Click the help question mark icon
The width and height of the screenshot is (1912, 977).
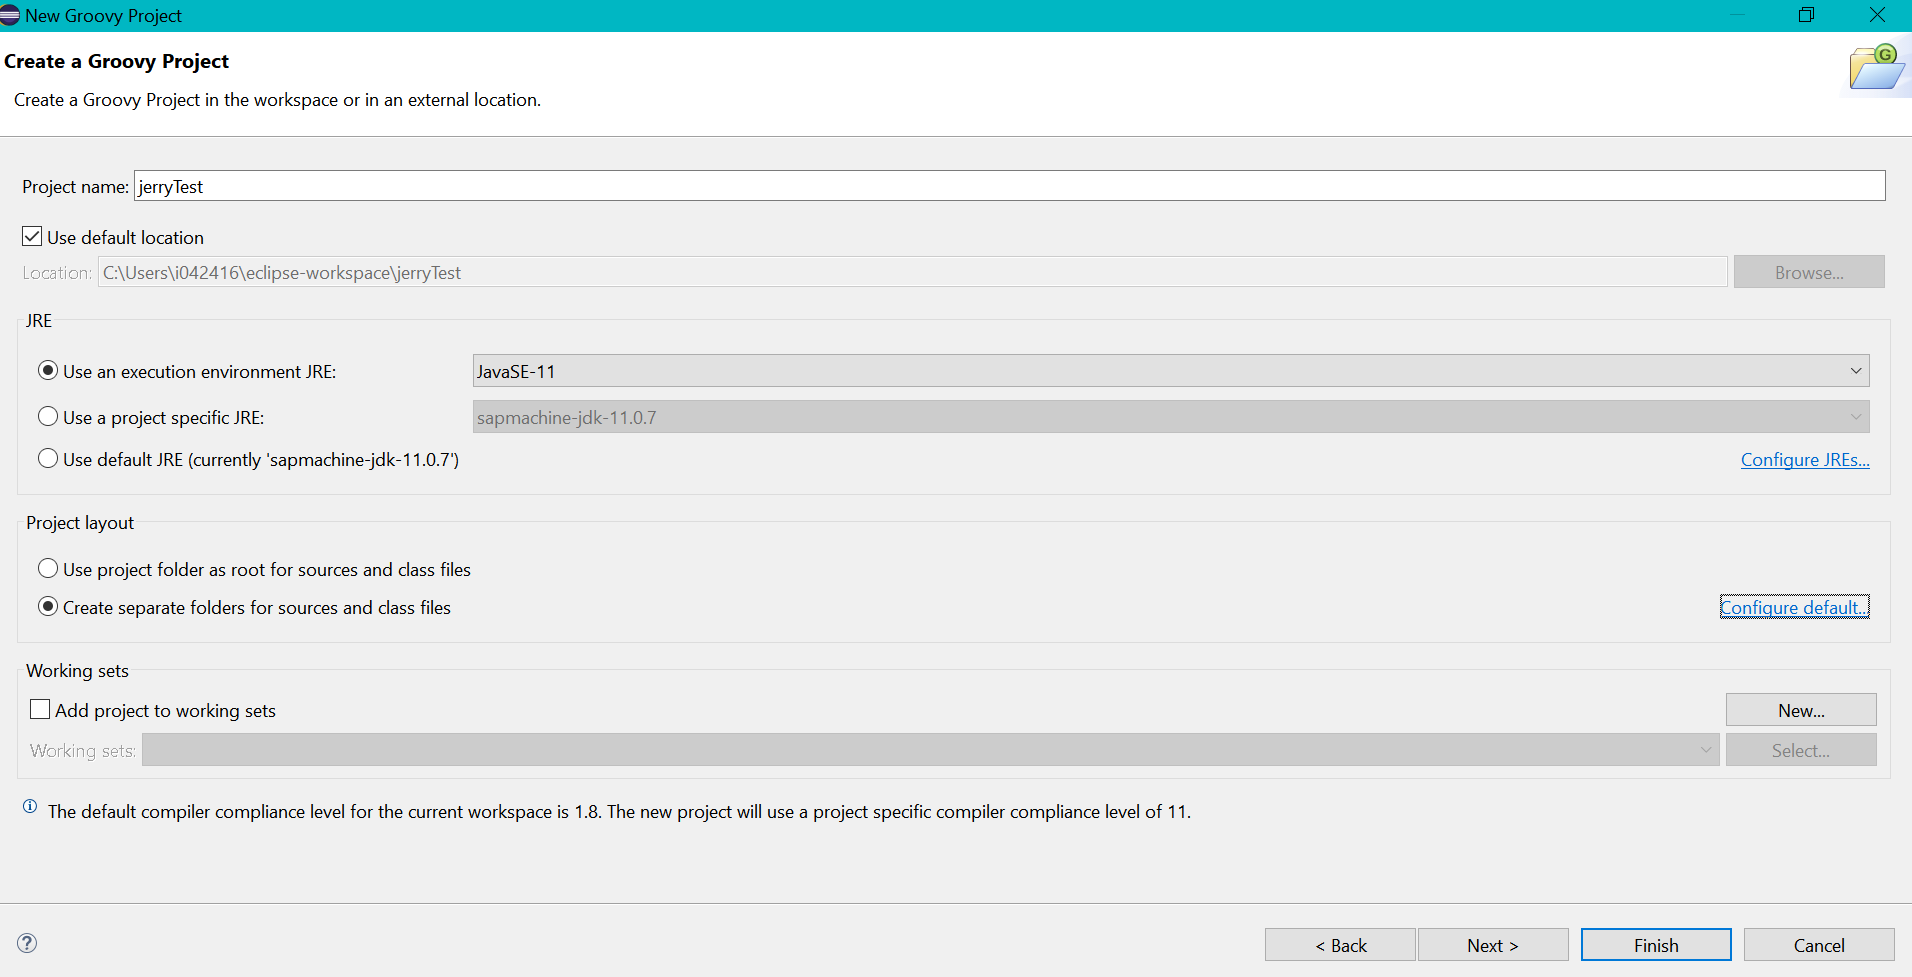pyautogui.click(x=27, y=943)
